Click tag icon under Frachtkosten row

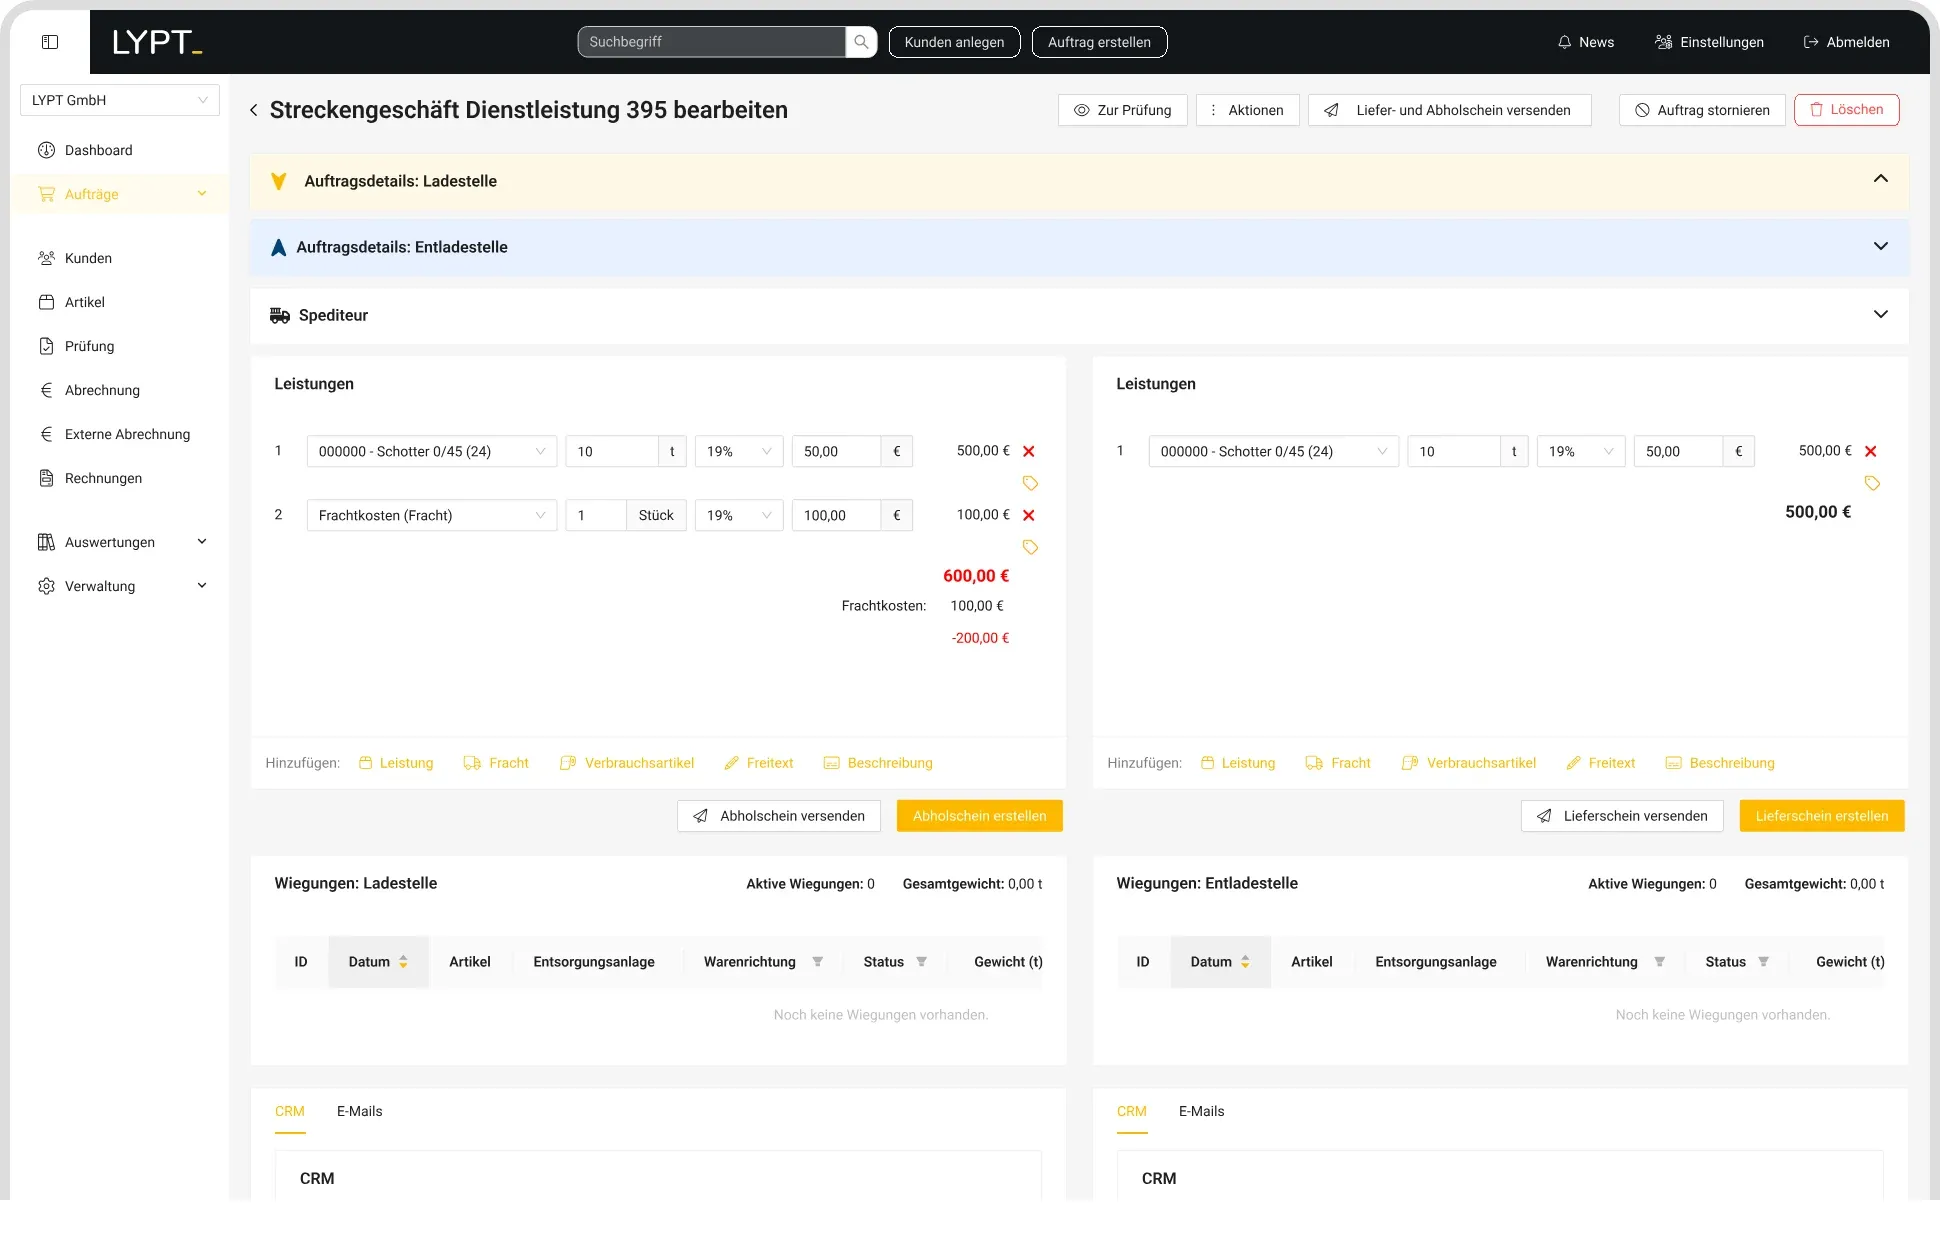tap(1030, 547)
